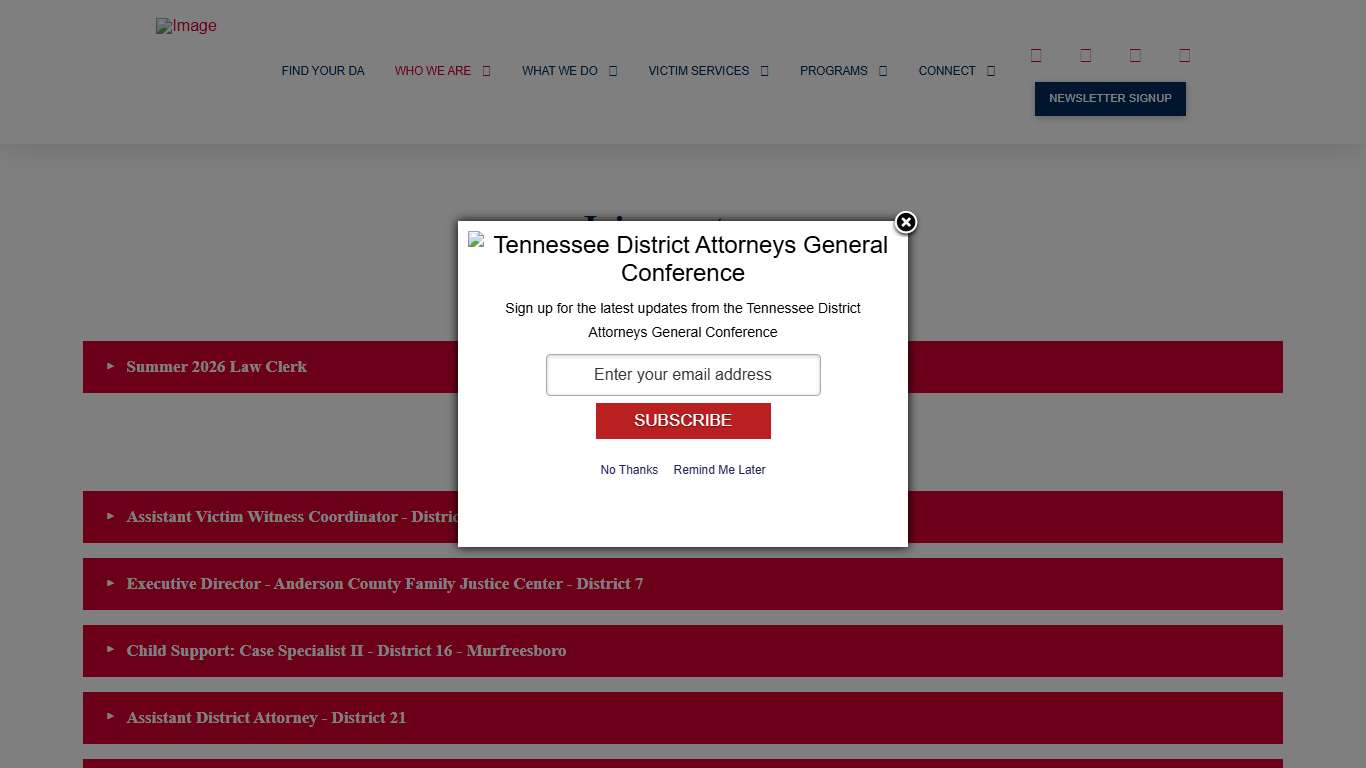
Task: Click the SUBSCRIBE button in the popup
Action: click(x=683, y=420)
